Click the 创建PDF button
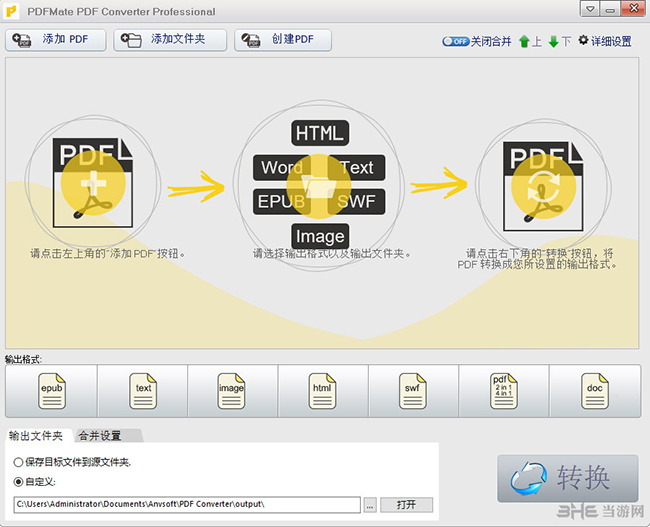This screenshot has height=527, width=650. point(283,40)
